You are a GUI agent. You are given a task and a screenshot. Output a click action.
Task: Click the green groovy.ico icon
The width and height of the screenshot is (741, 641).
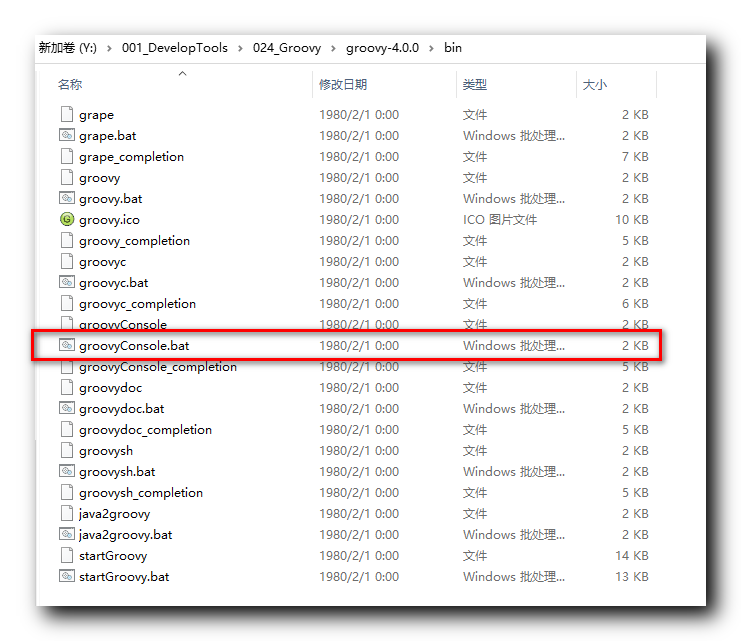[67, 219]
